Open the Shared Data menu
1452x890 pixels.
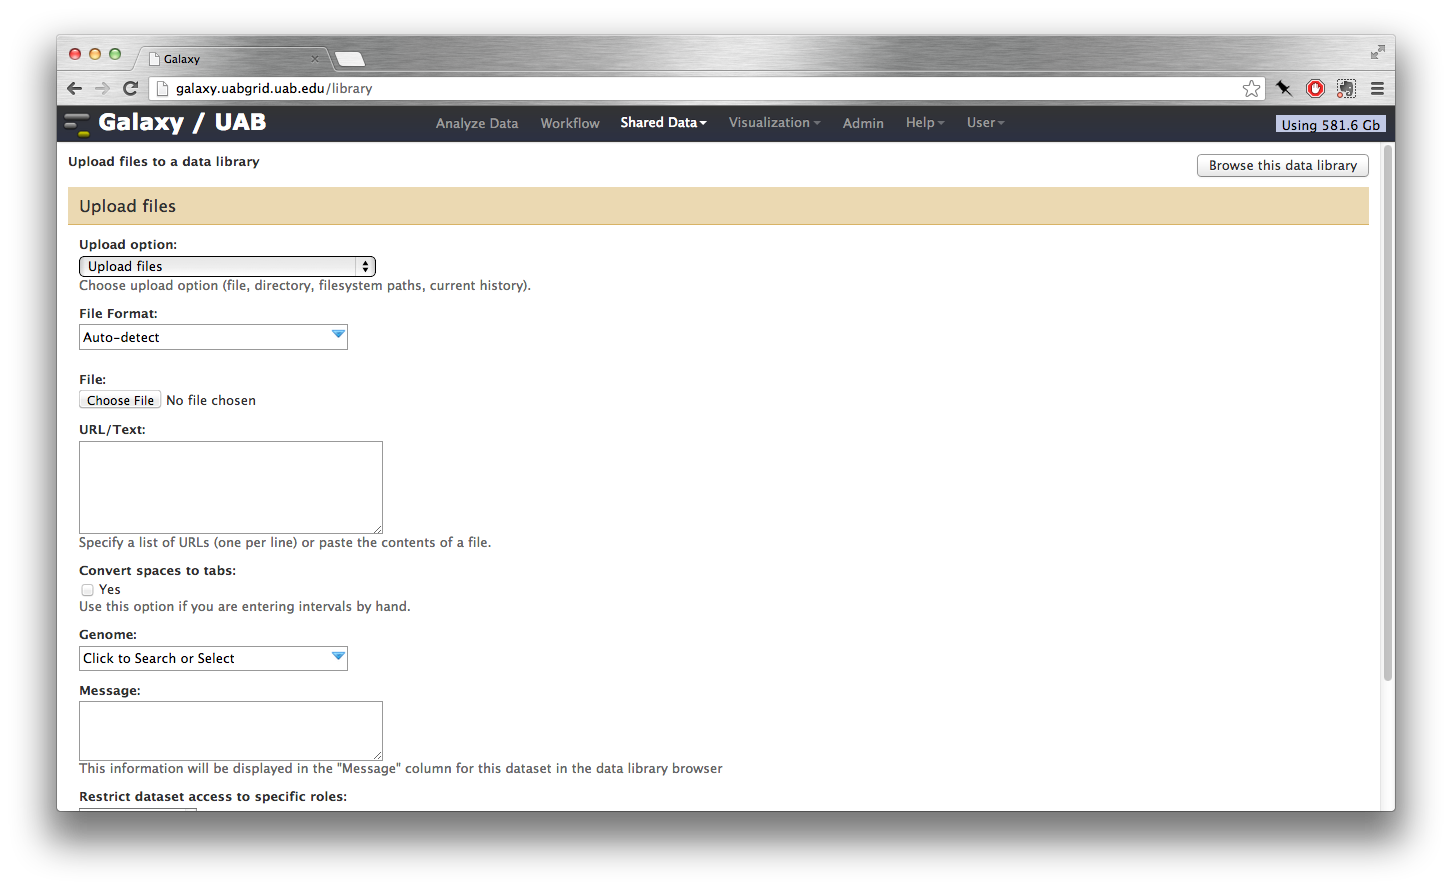[663, 123]
